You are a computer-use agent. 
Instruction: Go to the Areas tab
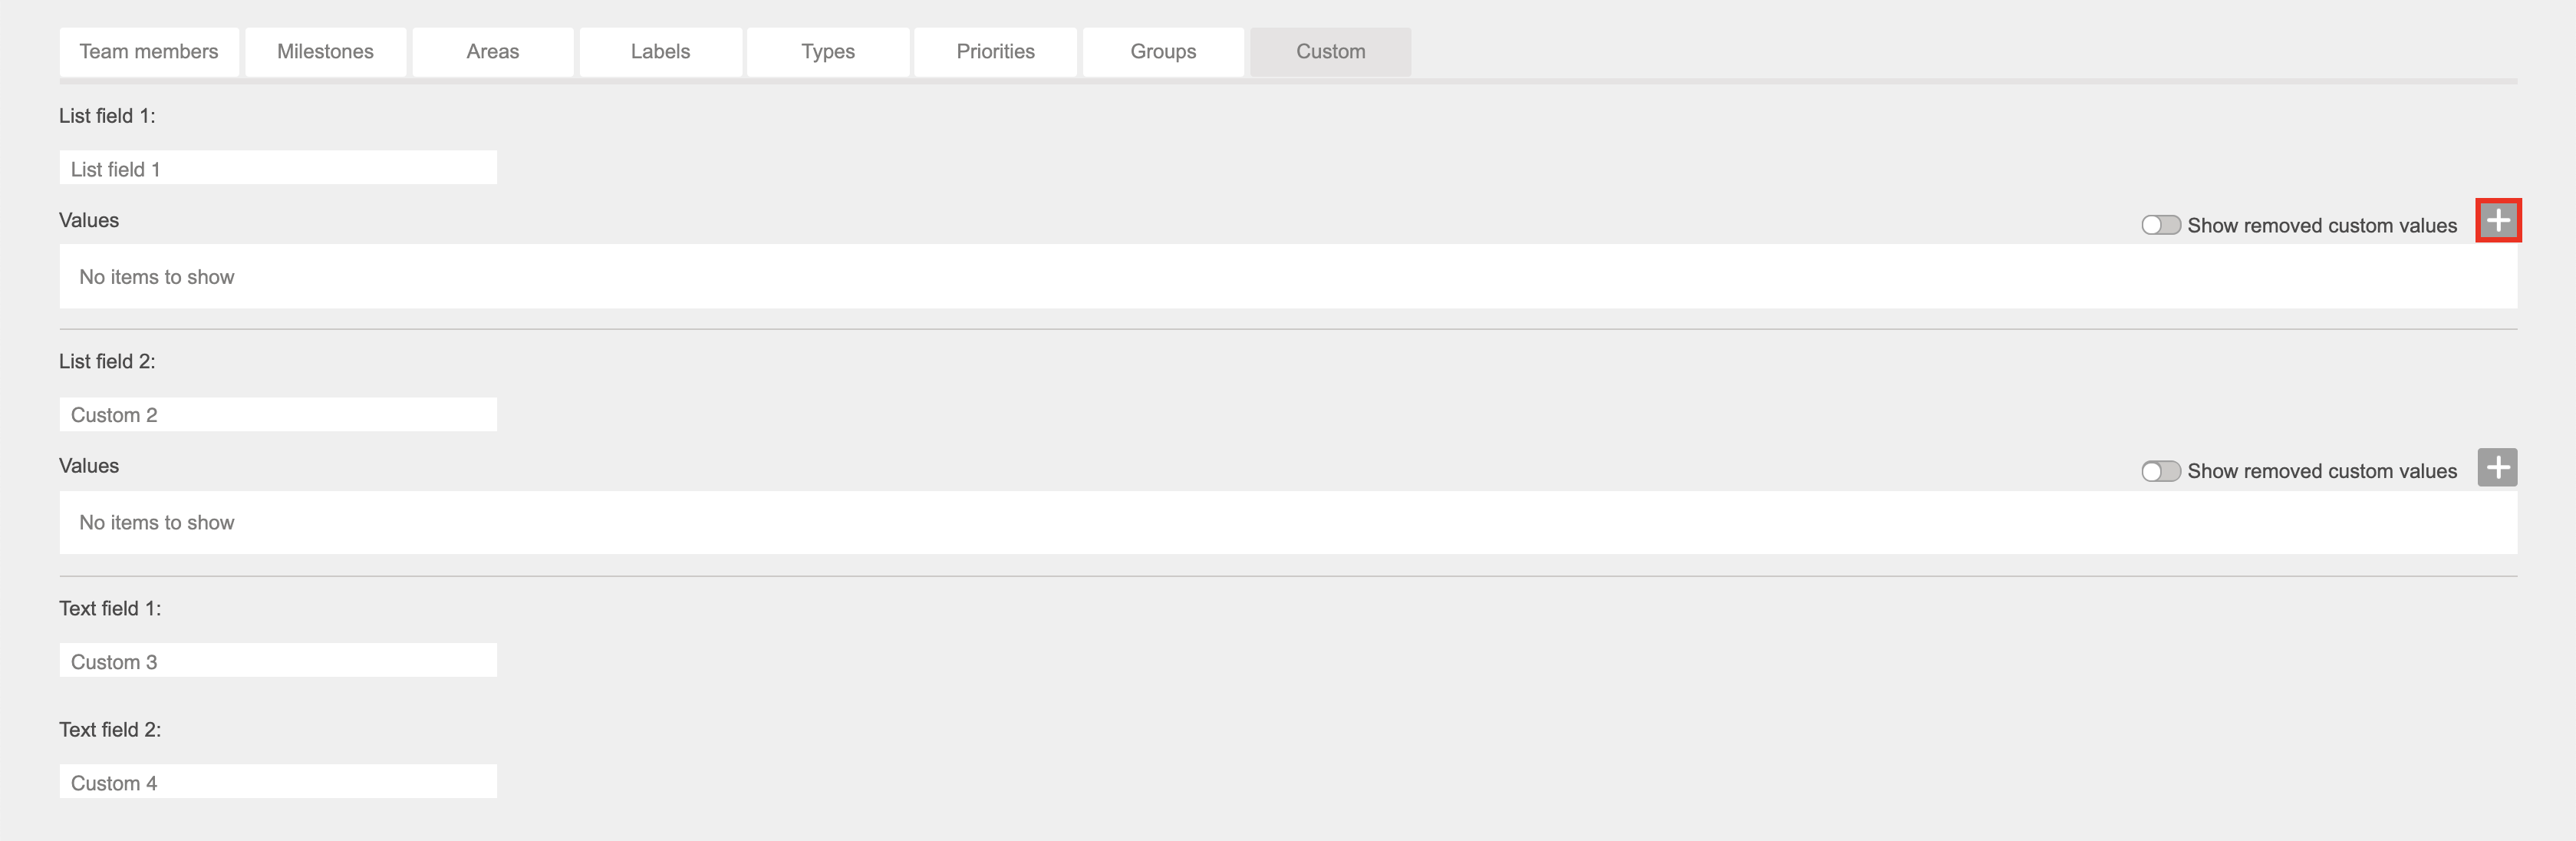493,52
